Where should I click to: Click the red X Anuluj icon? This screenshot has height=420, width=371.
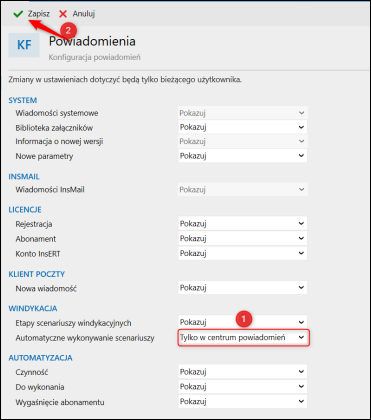coord(63,14)
